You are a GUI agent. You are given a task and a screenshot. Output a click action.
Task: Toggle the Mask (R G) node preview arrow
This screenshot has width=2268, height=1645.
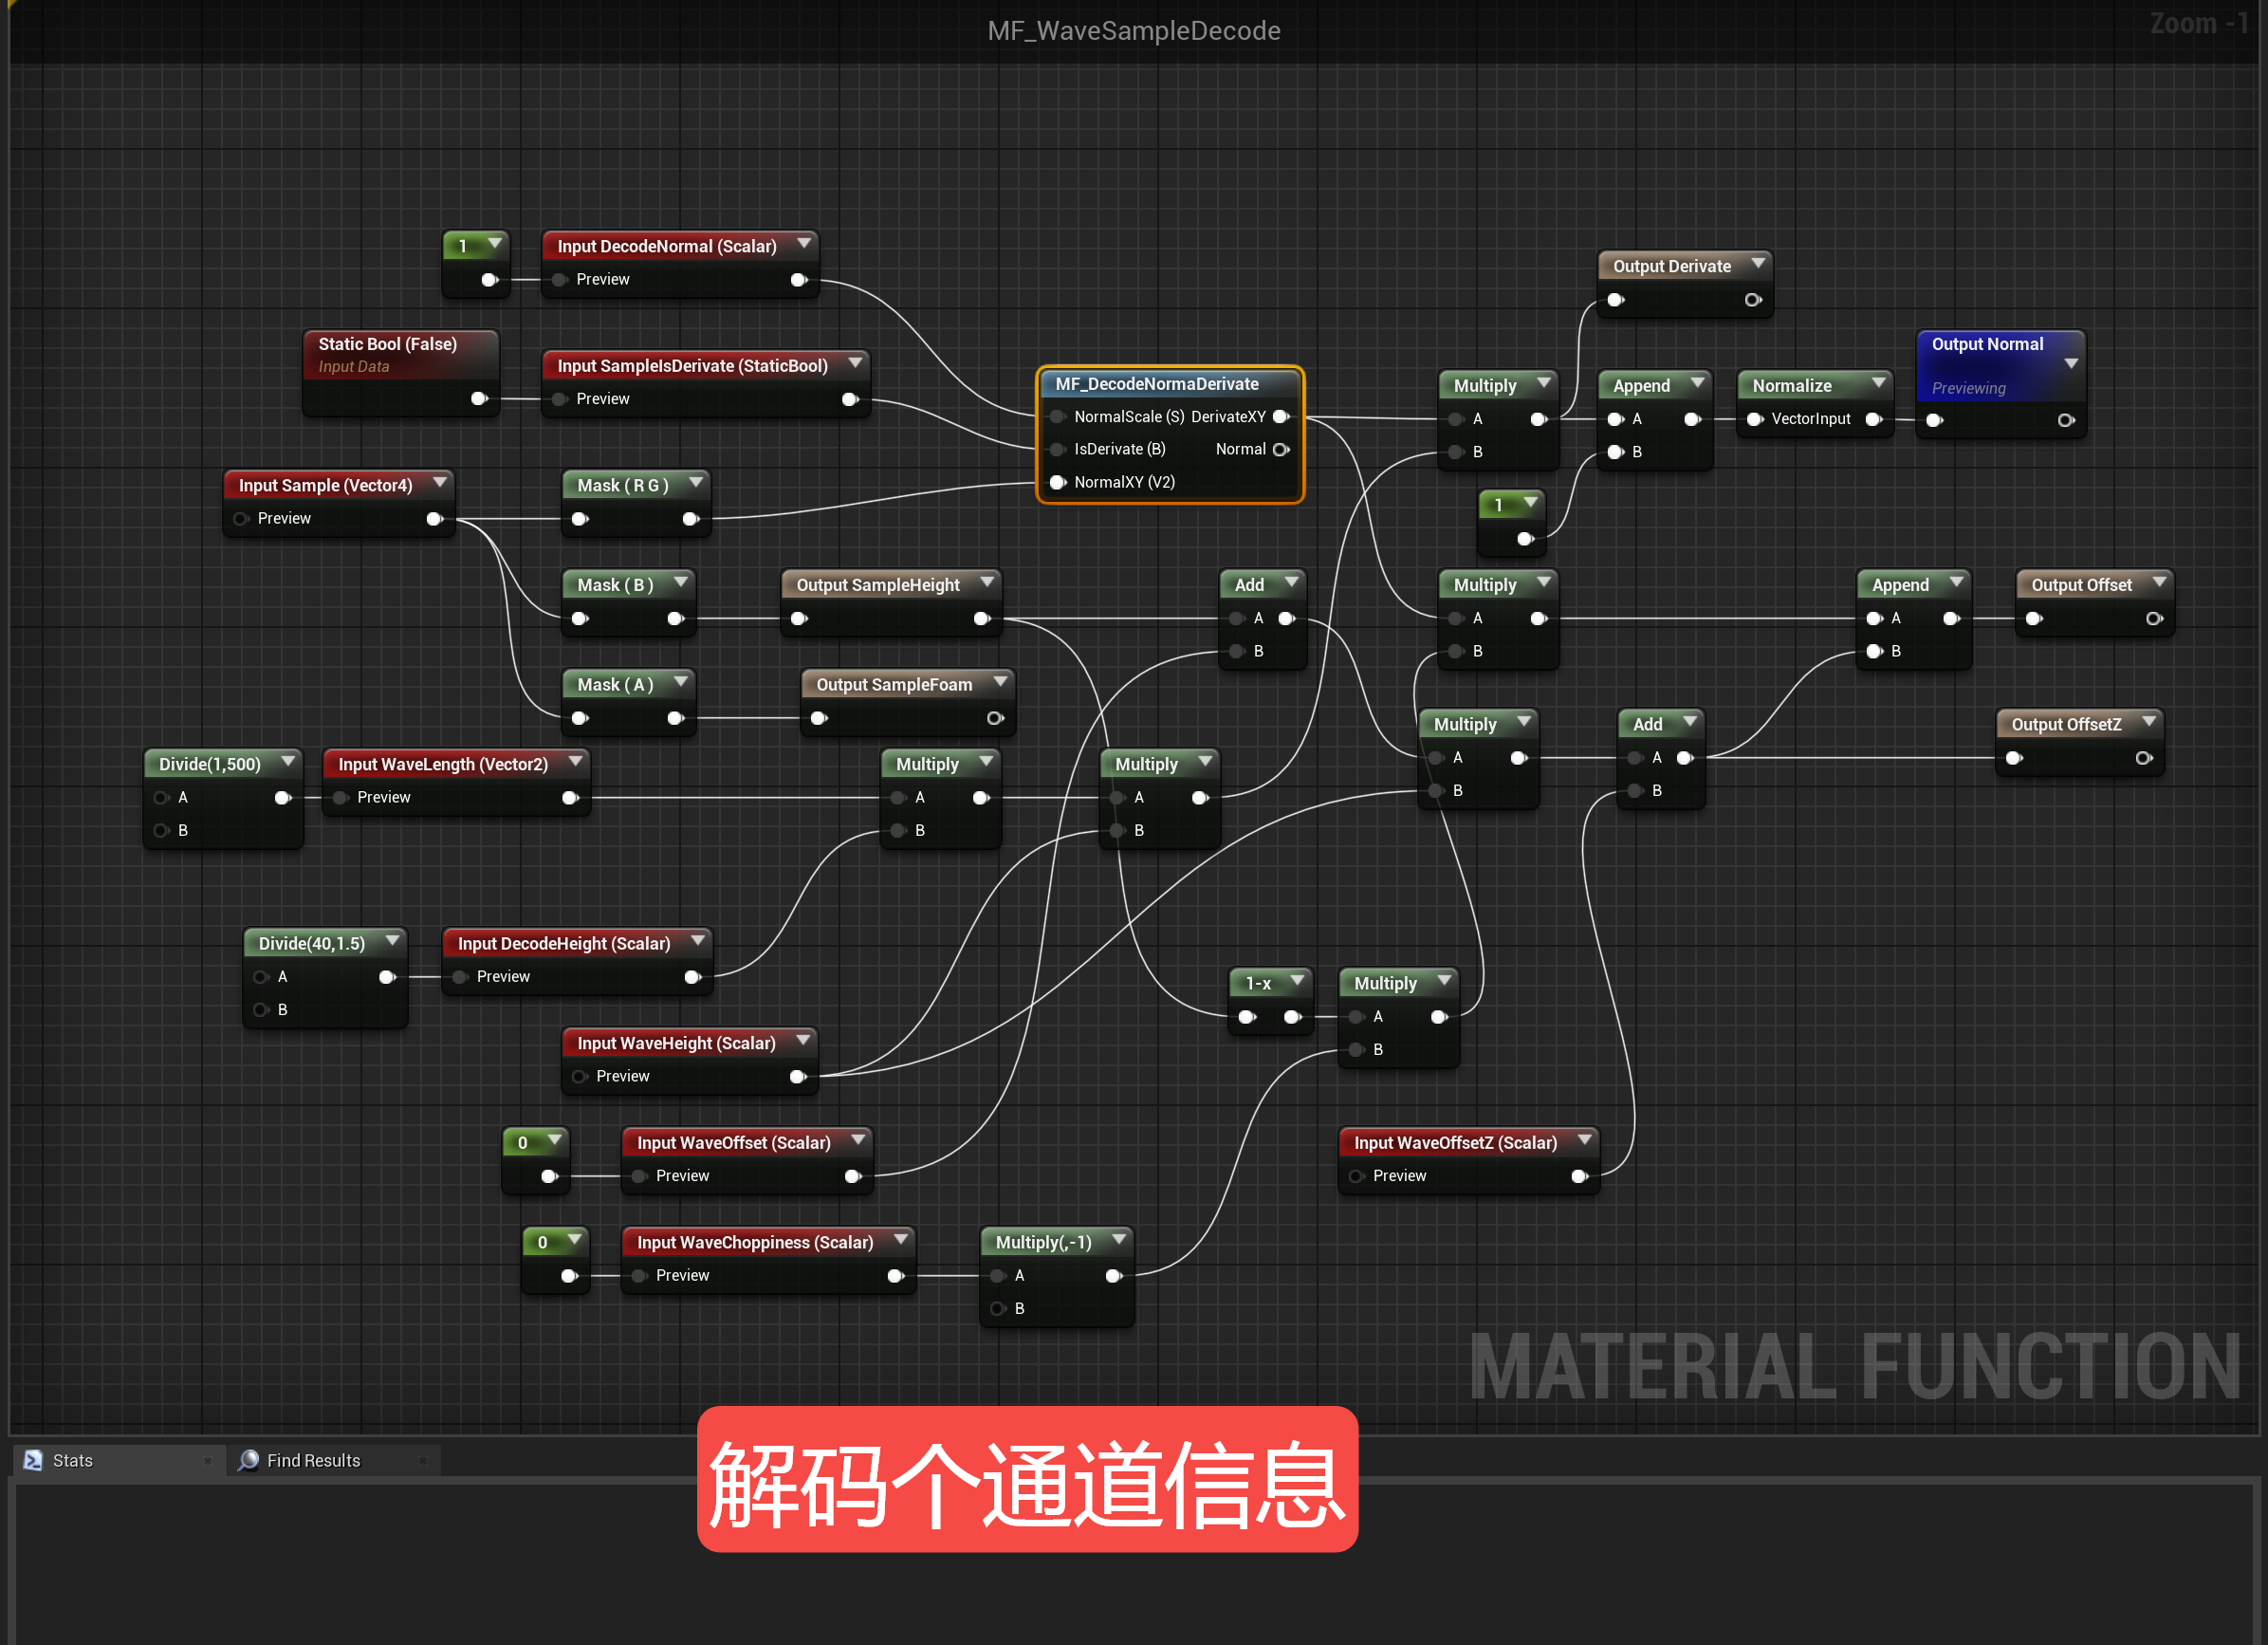pyautogui.click(x=696, y=482)
